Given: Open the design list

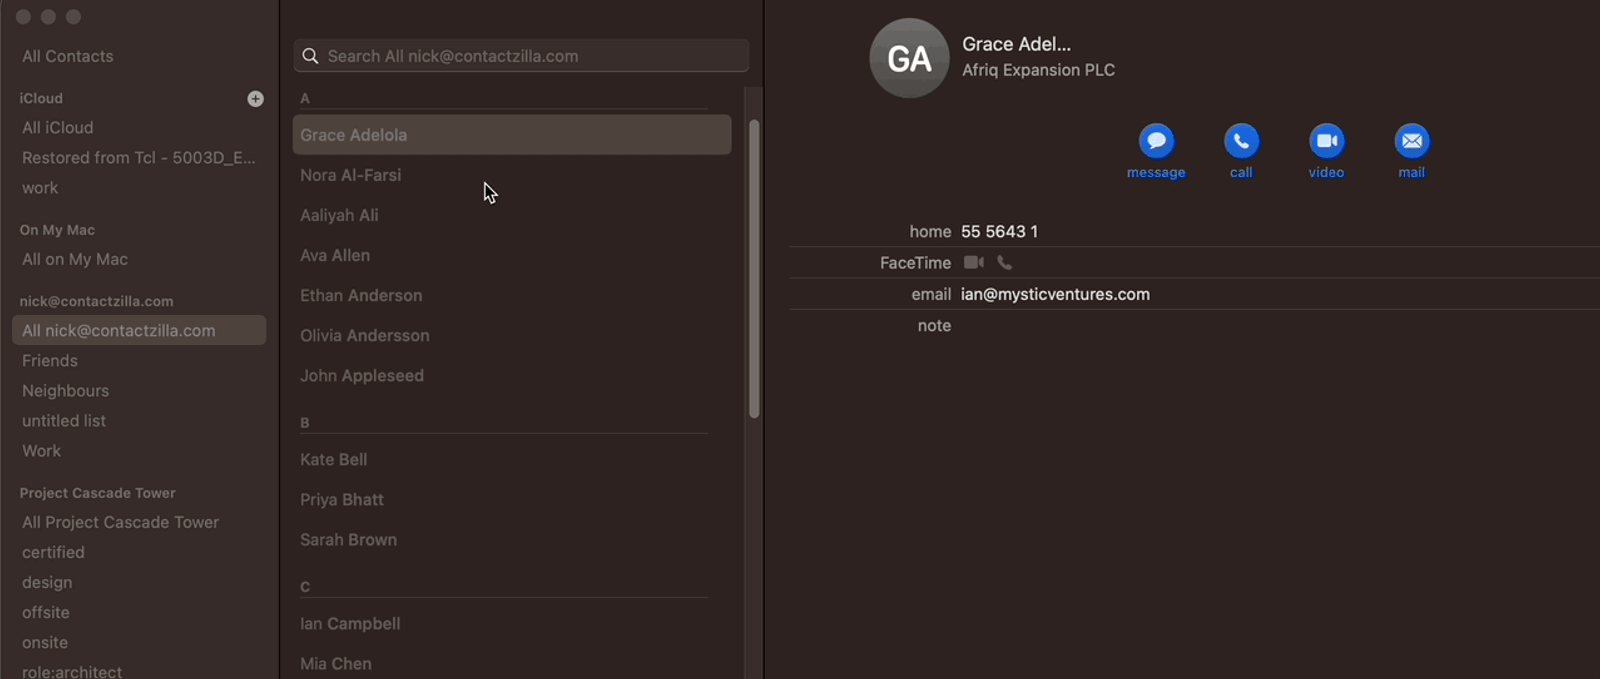Looking at the screenshot, I should click(x=47, y=582).
